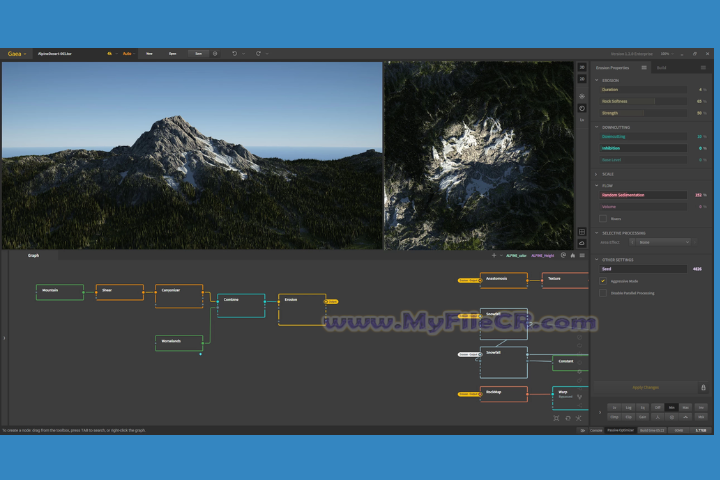Image resolution: width=720 pixels, height=480 pixels.
Task: Adjust the Rock Softness slider
Action: point(650,100)
